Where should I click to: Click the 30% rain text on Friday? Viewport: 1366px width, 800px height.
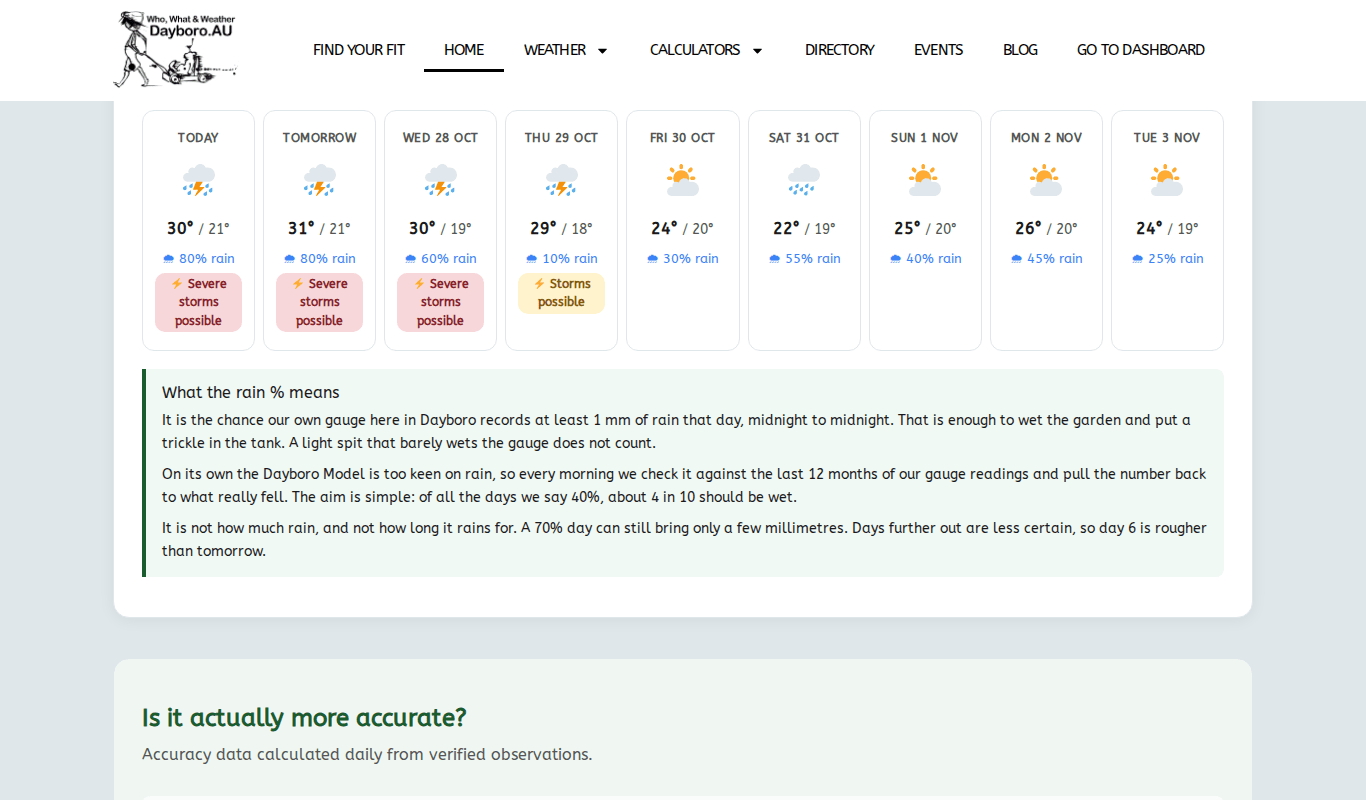tap(682, 259)
